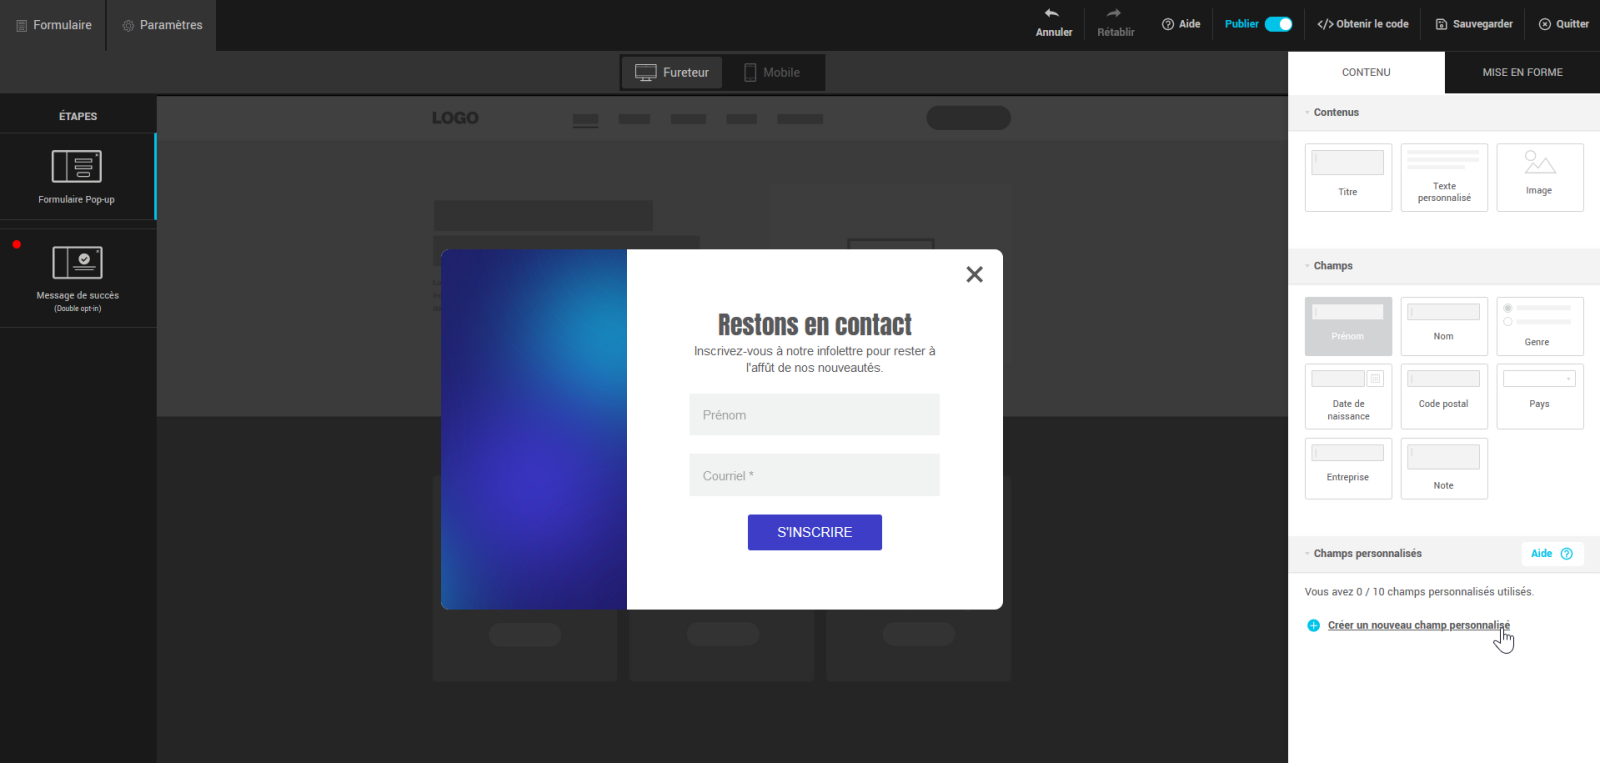Click the Rétablir redo arrow icon
Viewport: 1600px width, 763px height.
coord(1114,14)
